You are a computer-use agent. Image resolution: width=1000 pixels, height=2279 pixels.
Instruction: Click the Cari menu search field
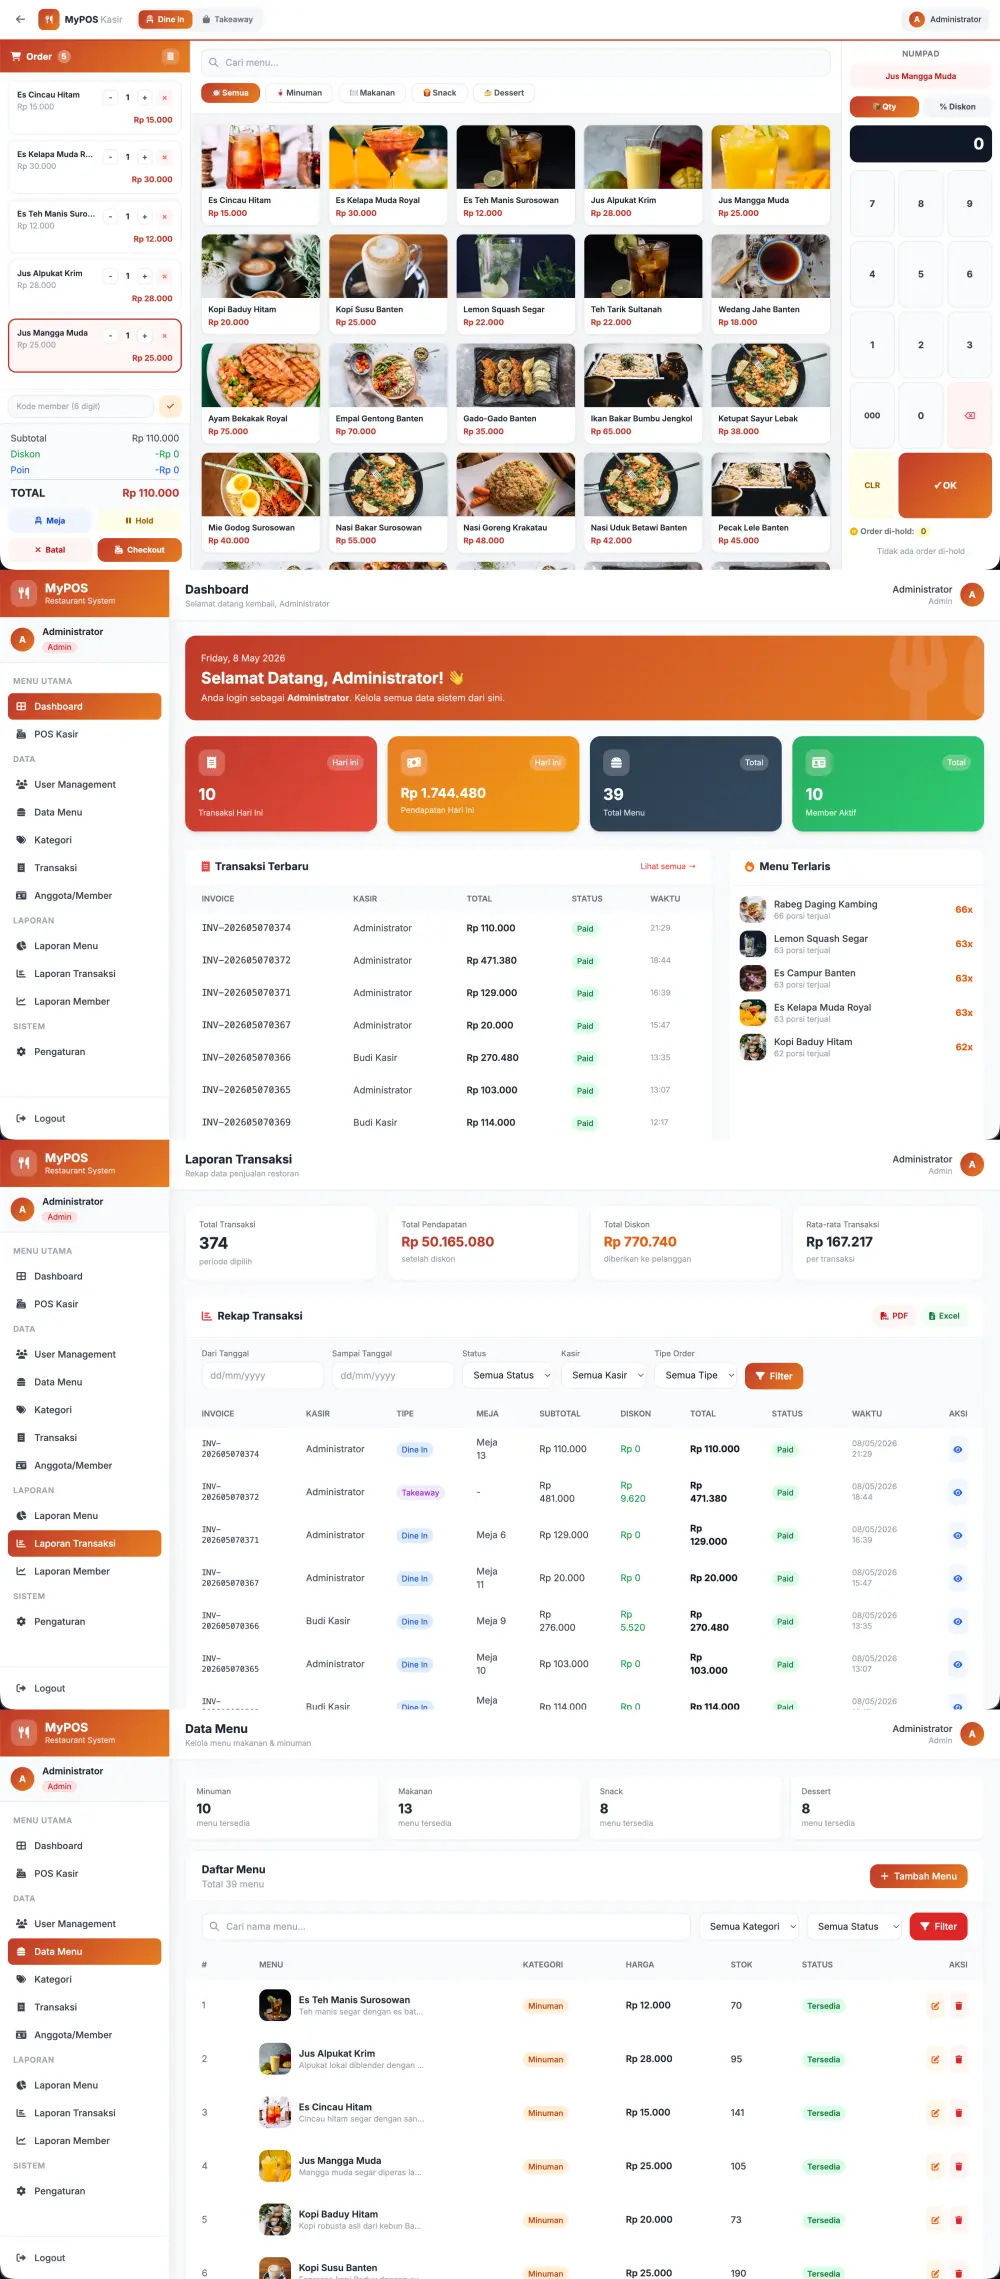point(515,62)
